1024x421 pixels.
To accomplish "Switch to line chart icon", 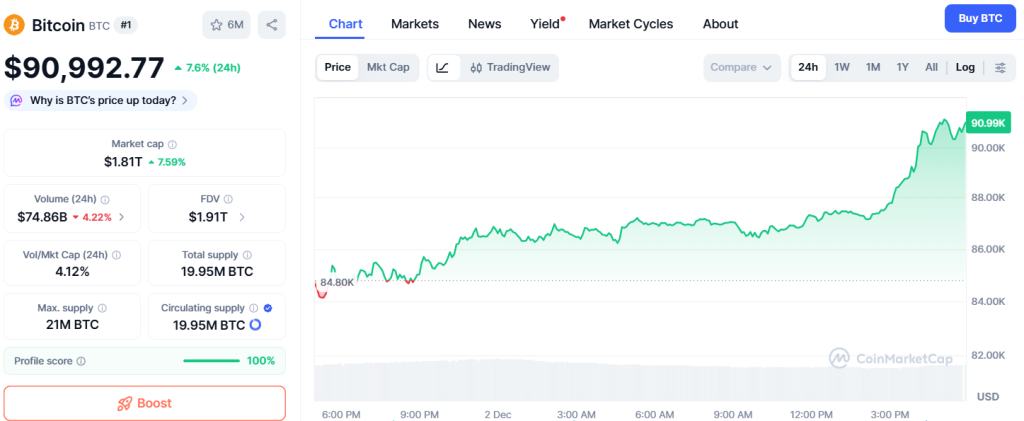I will pyautogui.click(x=443, y=68).
